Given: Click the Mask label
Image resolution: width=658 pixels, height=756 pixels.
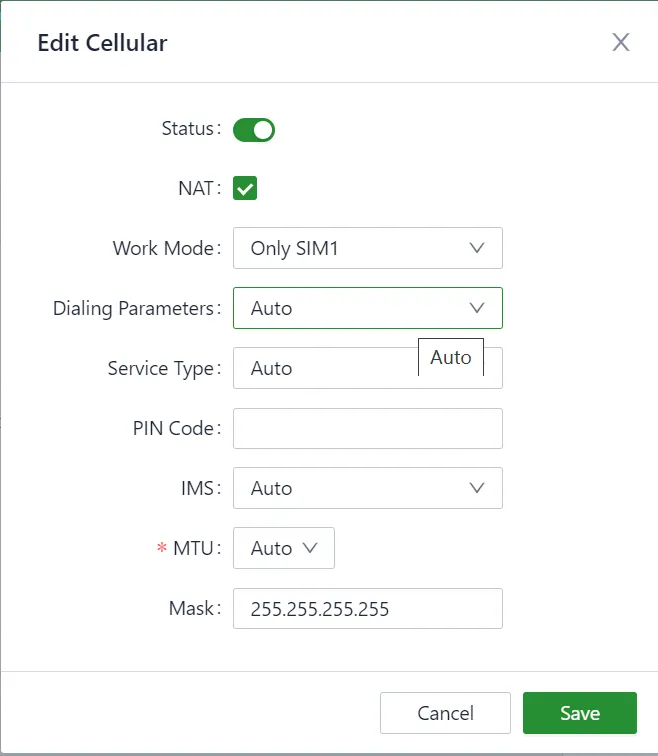Looking at the screenshot, I should (195, 608).
